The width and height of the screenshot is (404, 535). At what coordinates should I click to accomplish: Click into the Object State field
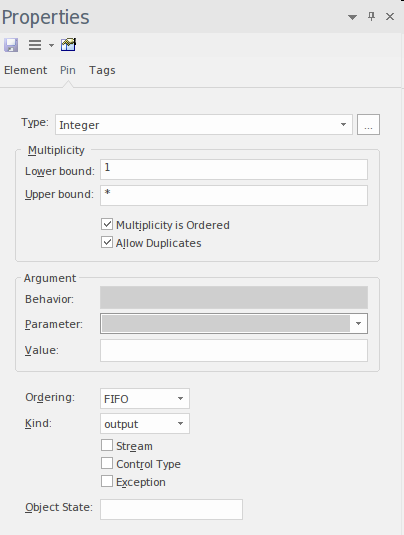click(x=171, y=510)
